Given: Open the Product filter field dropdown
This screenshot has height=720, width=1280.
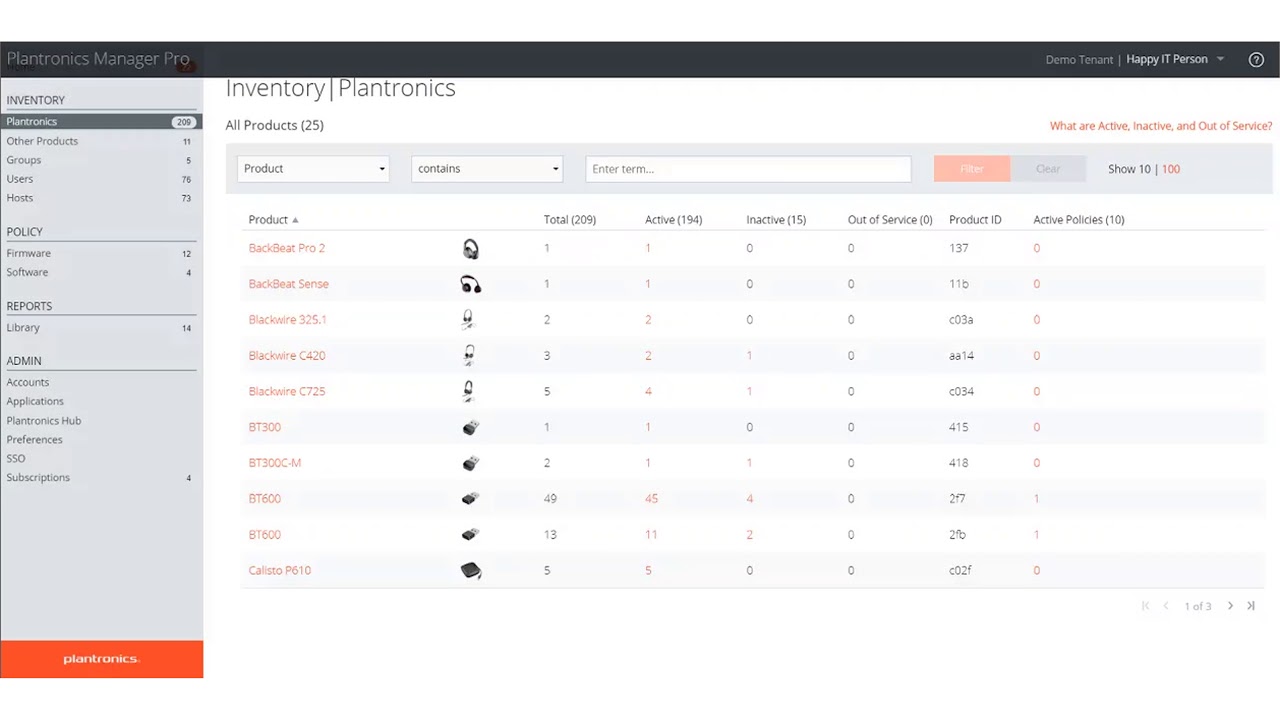Looking at the screenshot, I should [313, 169].
